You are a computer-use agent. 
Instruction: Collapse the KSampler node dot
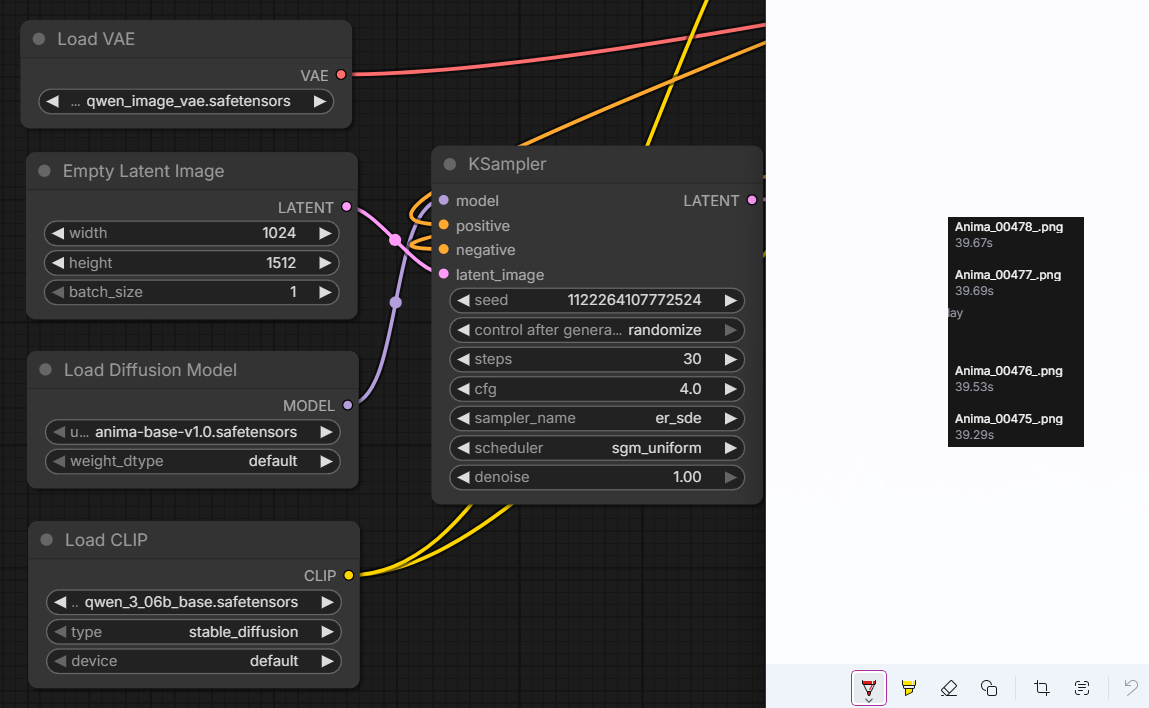pyautogui.click(x=450, y=164)
